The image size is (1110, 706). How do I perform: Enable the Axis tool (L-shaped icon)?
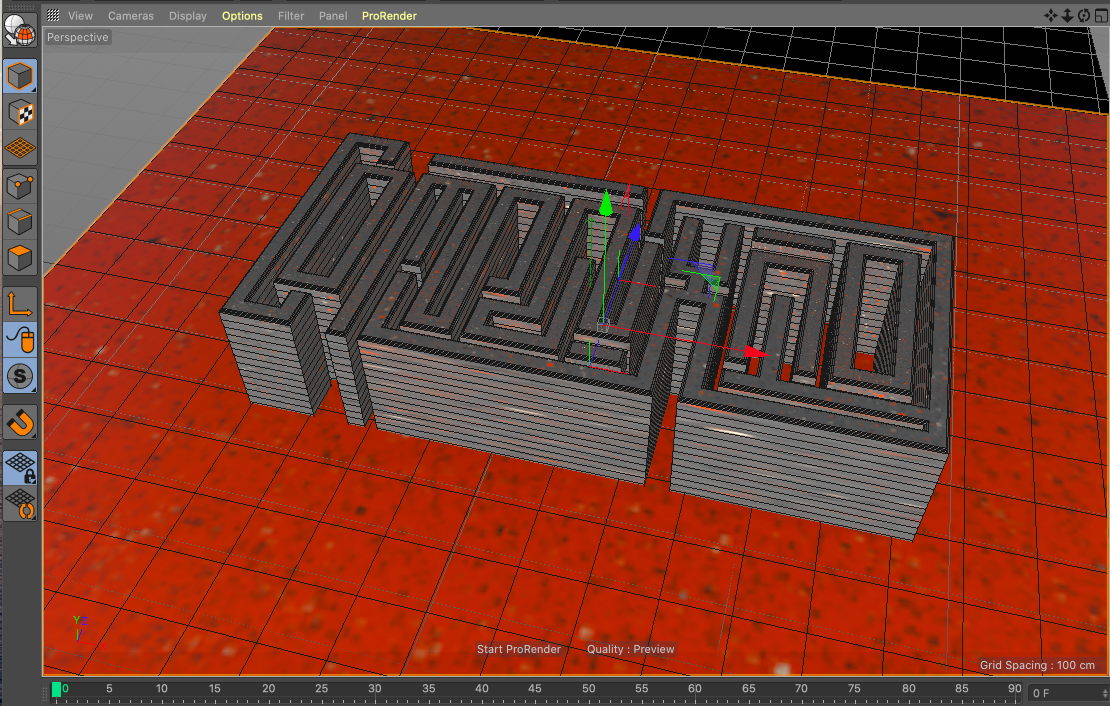click(x=20, y=304)
